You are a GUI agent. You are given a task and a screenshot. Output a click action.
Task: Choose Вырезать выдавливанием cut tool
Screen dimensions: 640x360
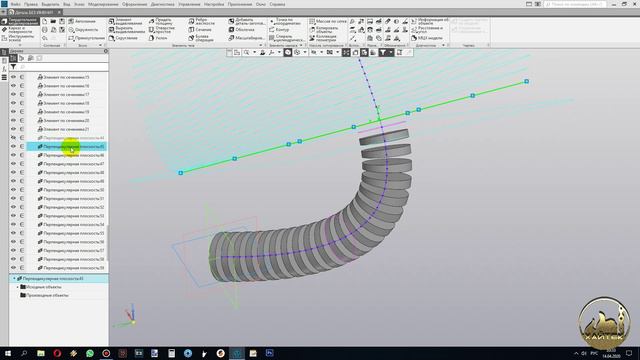tap(127, 30)
